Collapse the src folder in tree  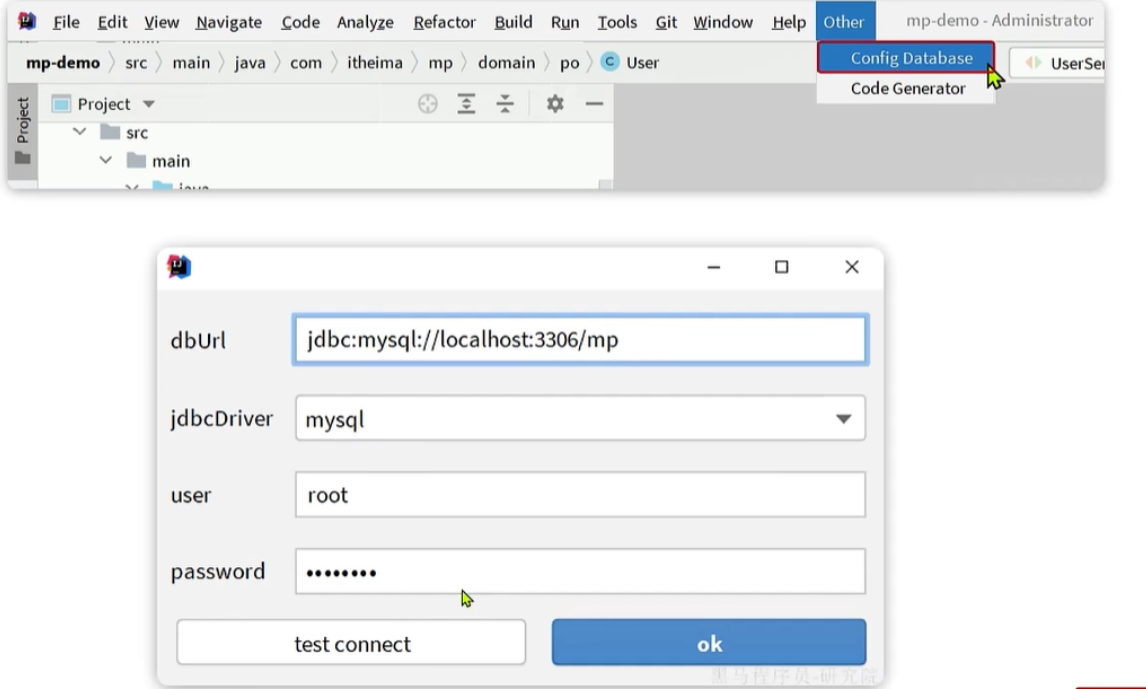point(80,132)
